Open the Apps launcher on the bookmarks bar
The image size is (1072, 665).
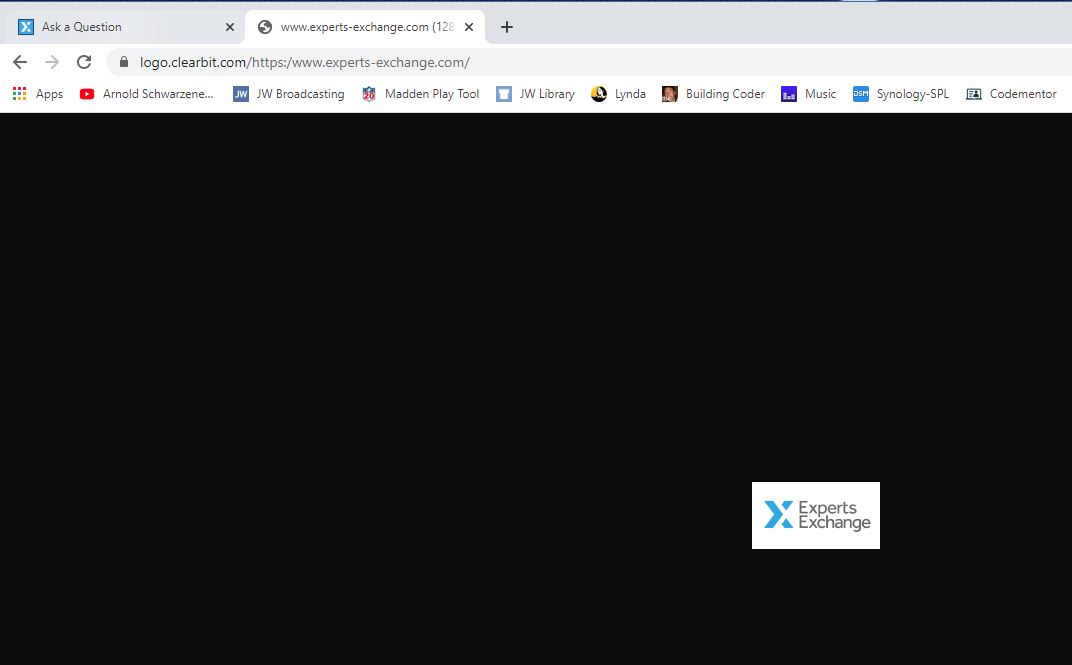click(x=18, y=94)
